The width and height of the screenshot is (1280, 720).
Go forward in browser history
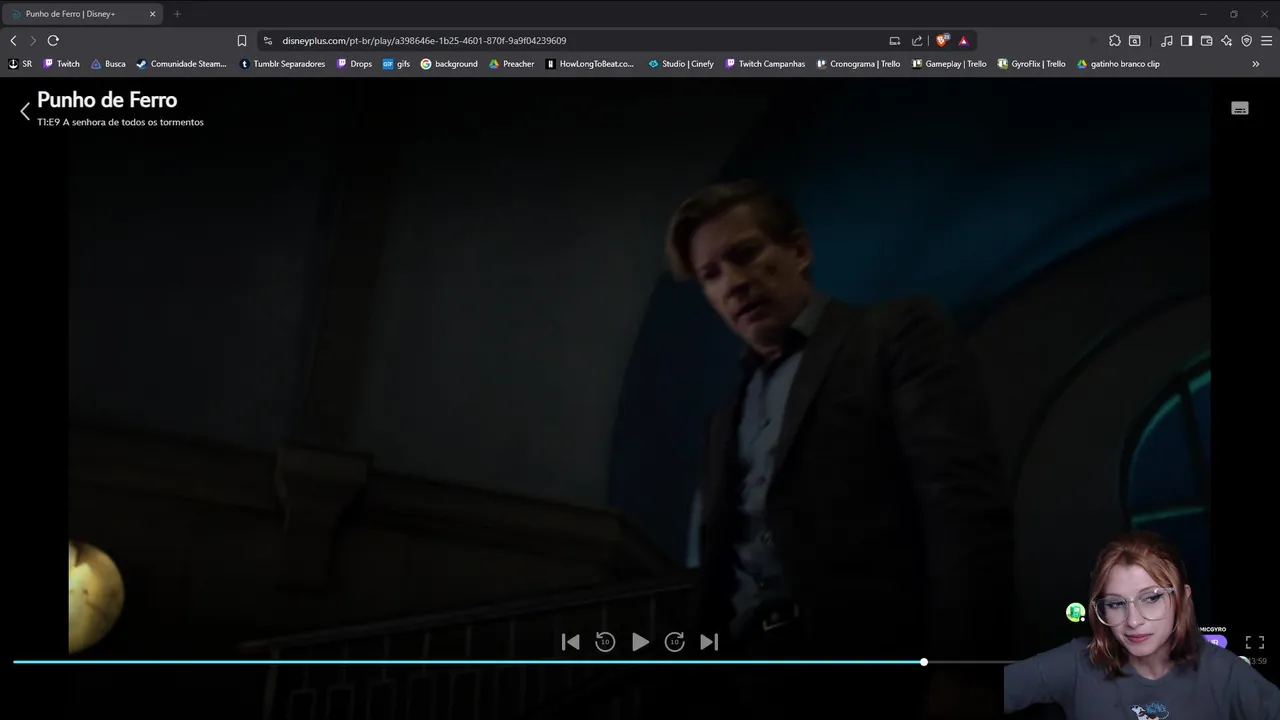pyautogui.click(x=33, y=40)
